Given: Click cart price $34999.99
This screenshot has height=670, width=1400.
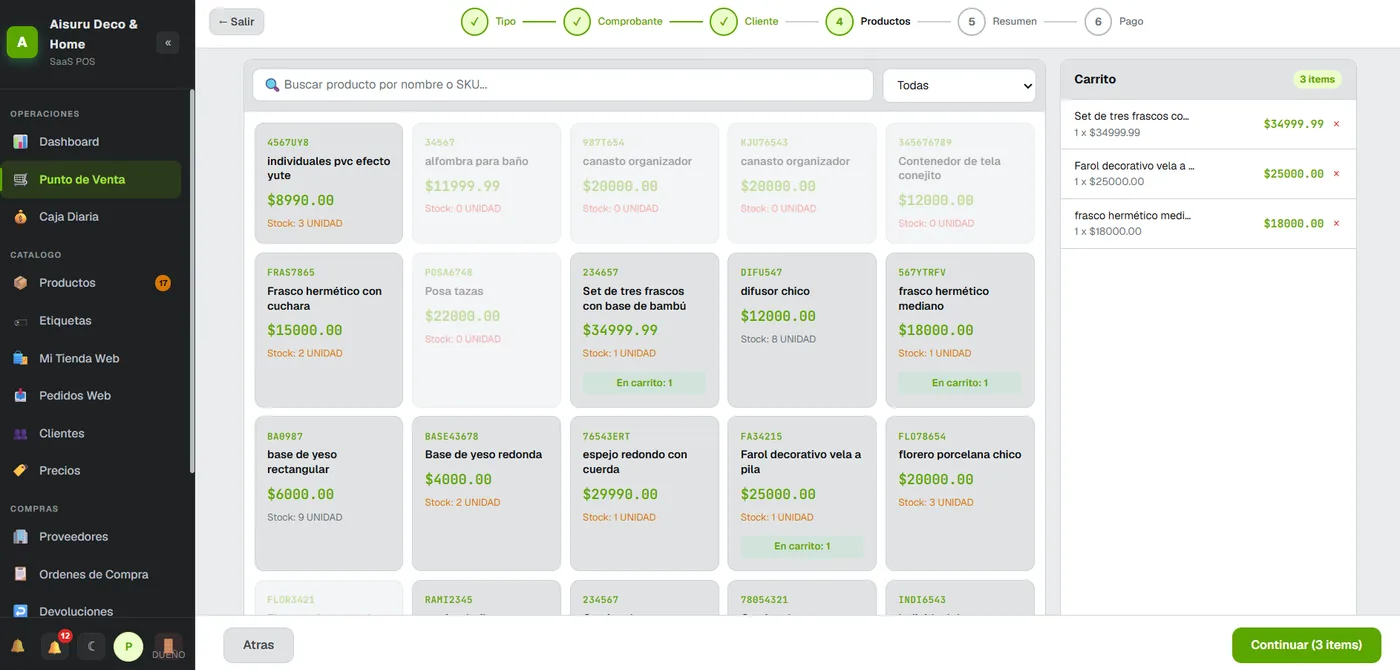Looking at the screenshot, I should 1294,124.
